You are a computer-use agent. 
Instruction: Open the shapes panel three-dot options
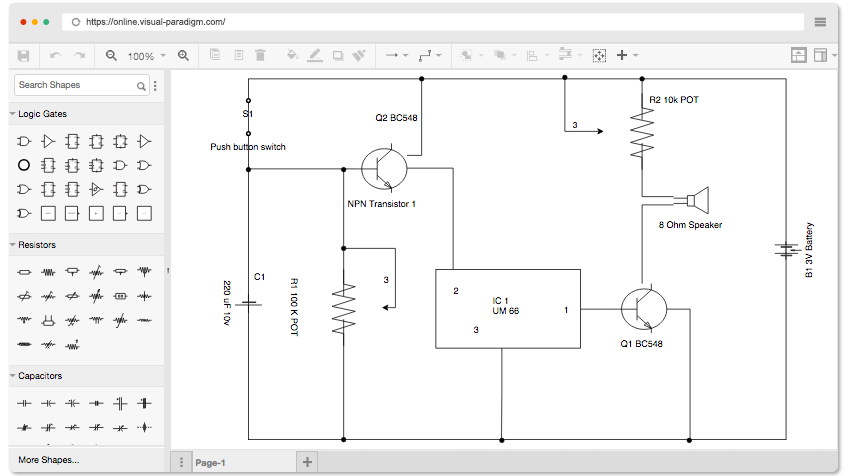[x=155, y=85]
